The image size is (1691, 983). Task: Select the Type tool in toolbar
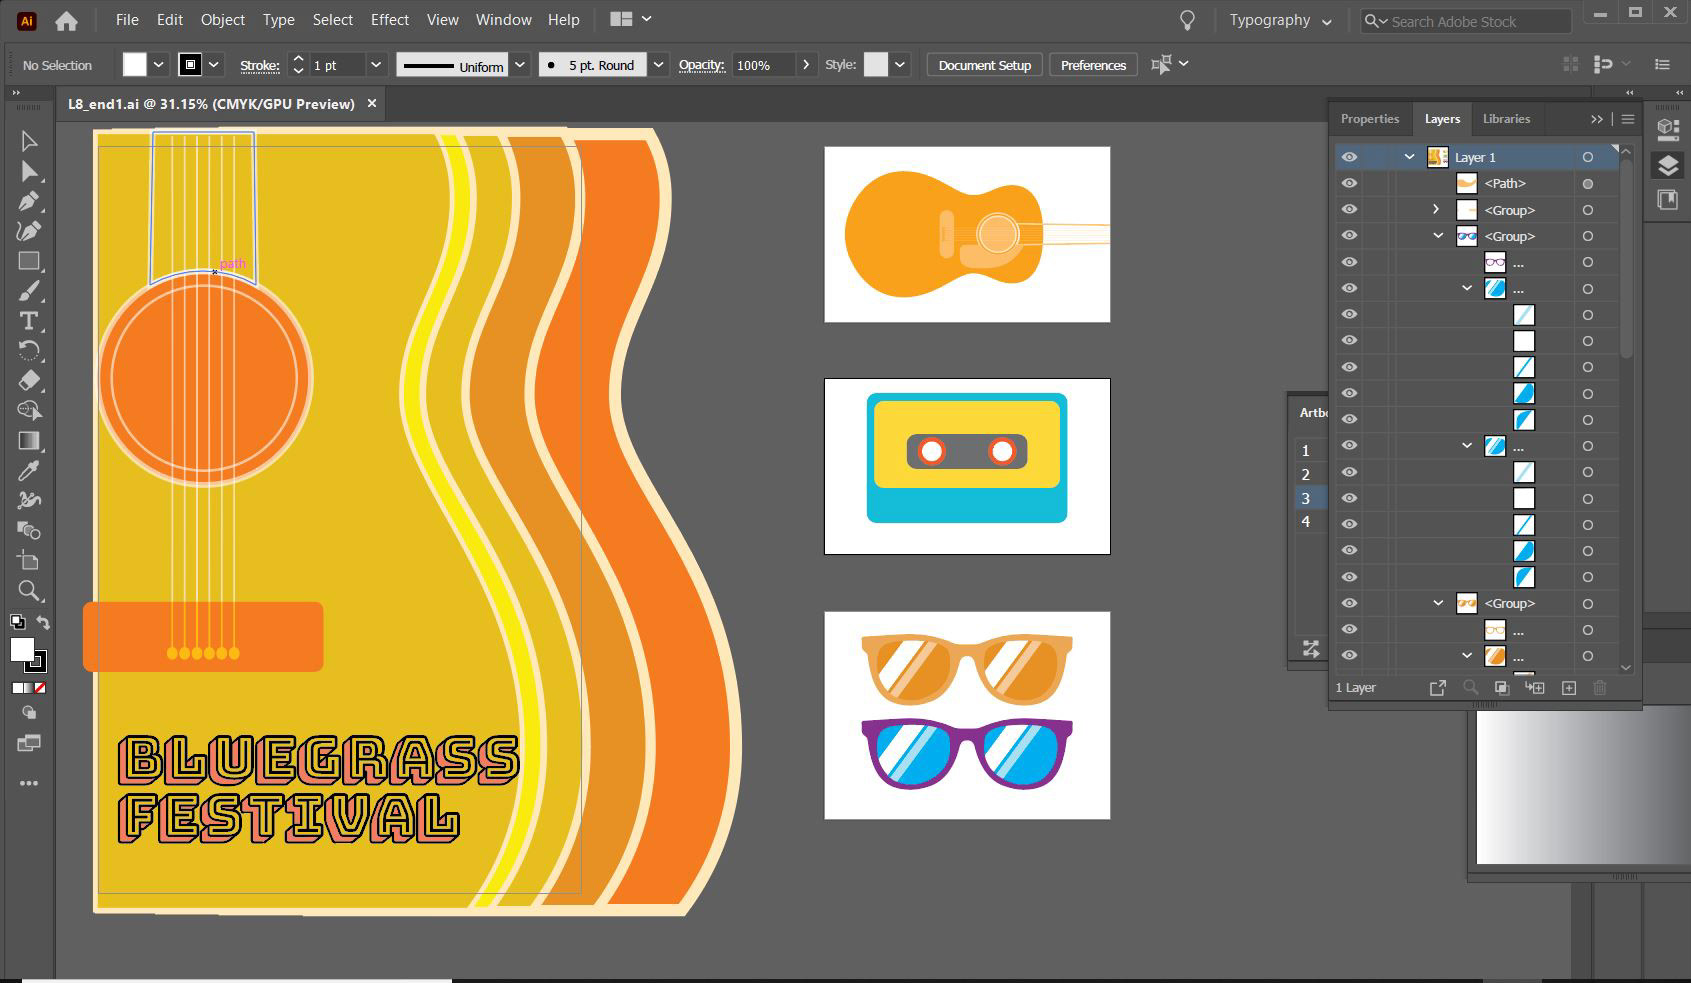[x=29, y=321]
